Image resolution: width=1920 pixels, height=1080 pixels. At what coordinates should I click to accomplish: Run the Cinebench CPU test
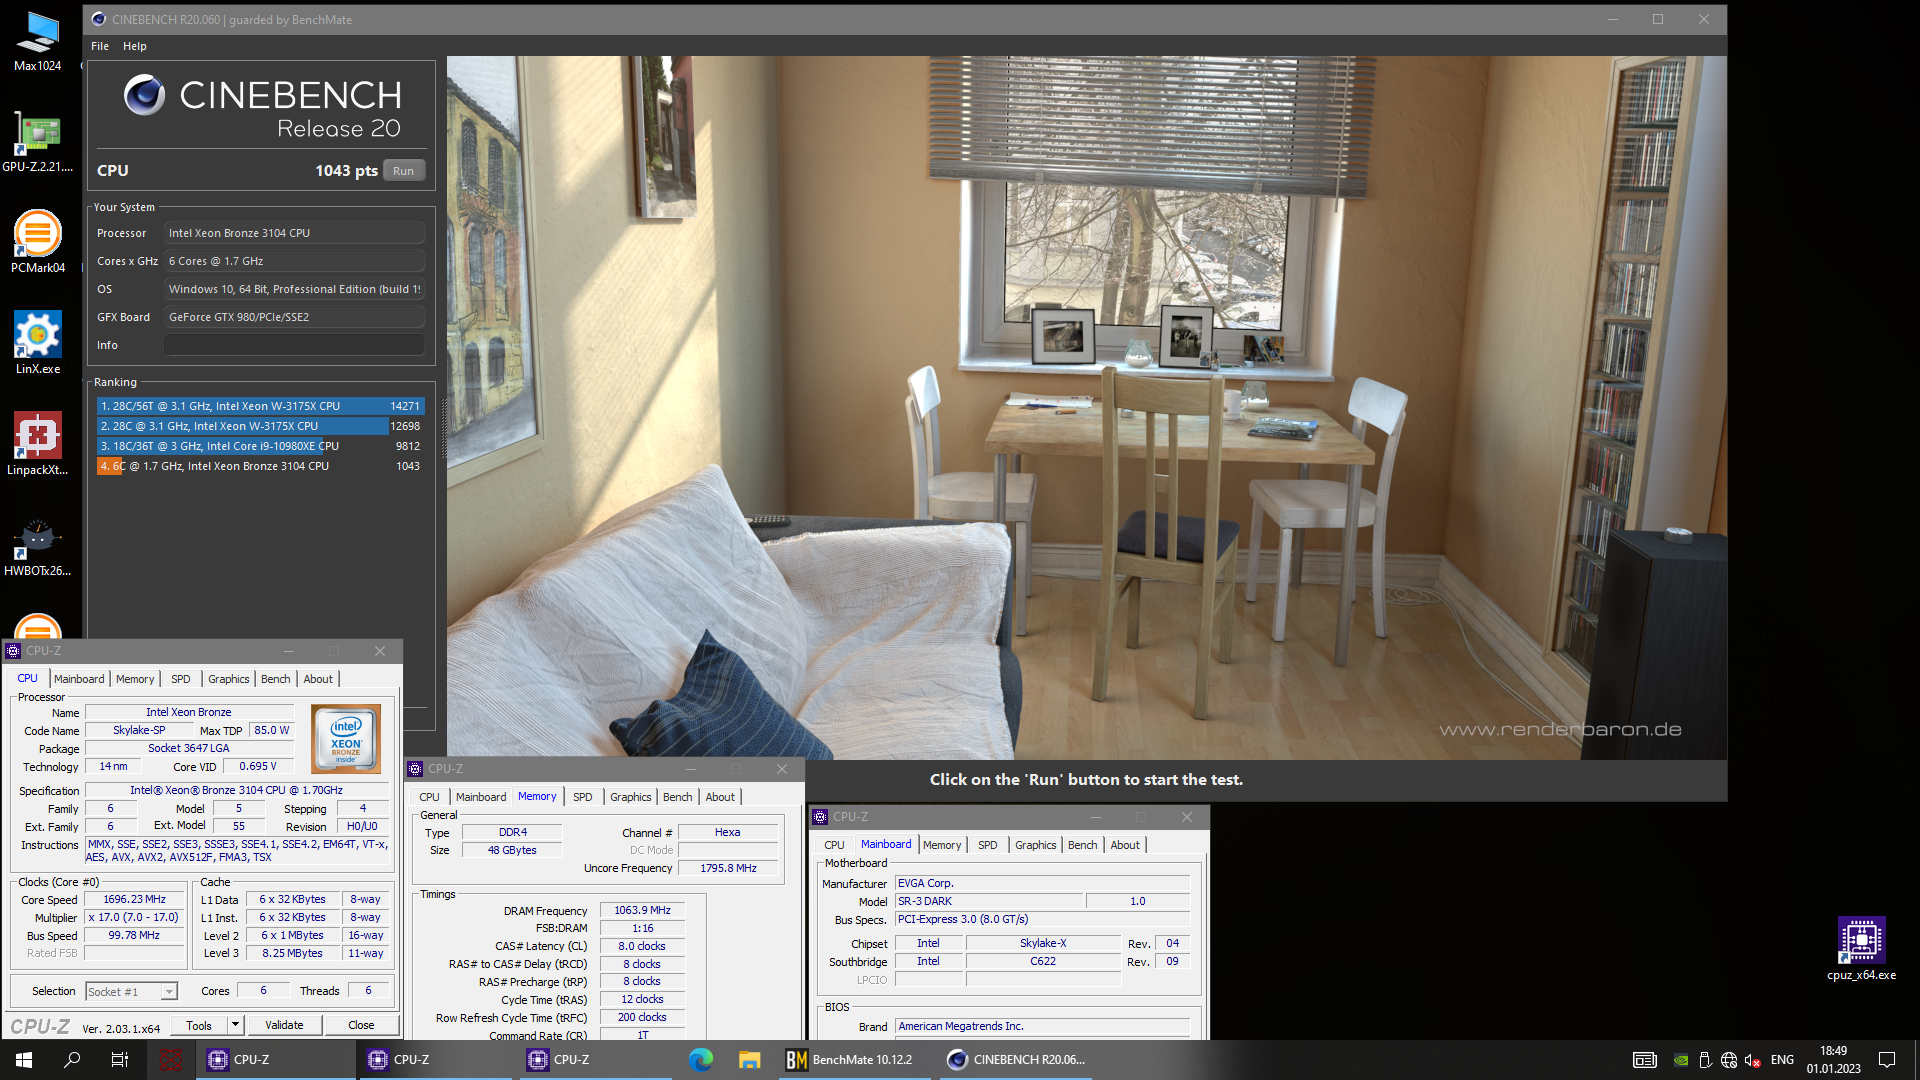click(x=403, y=171)
